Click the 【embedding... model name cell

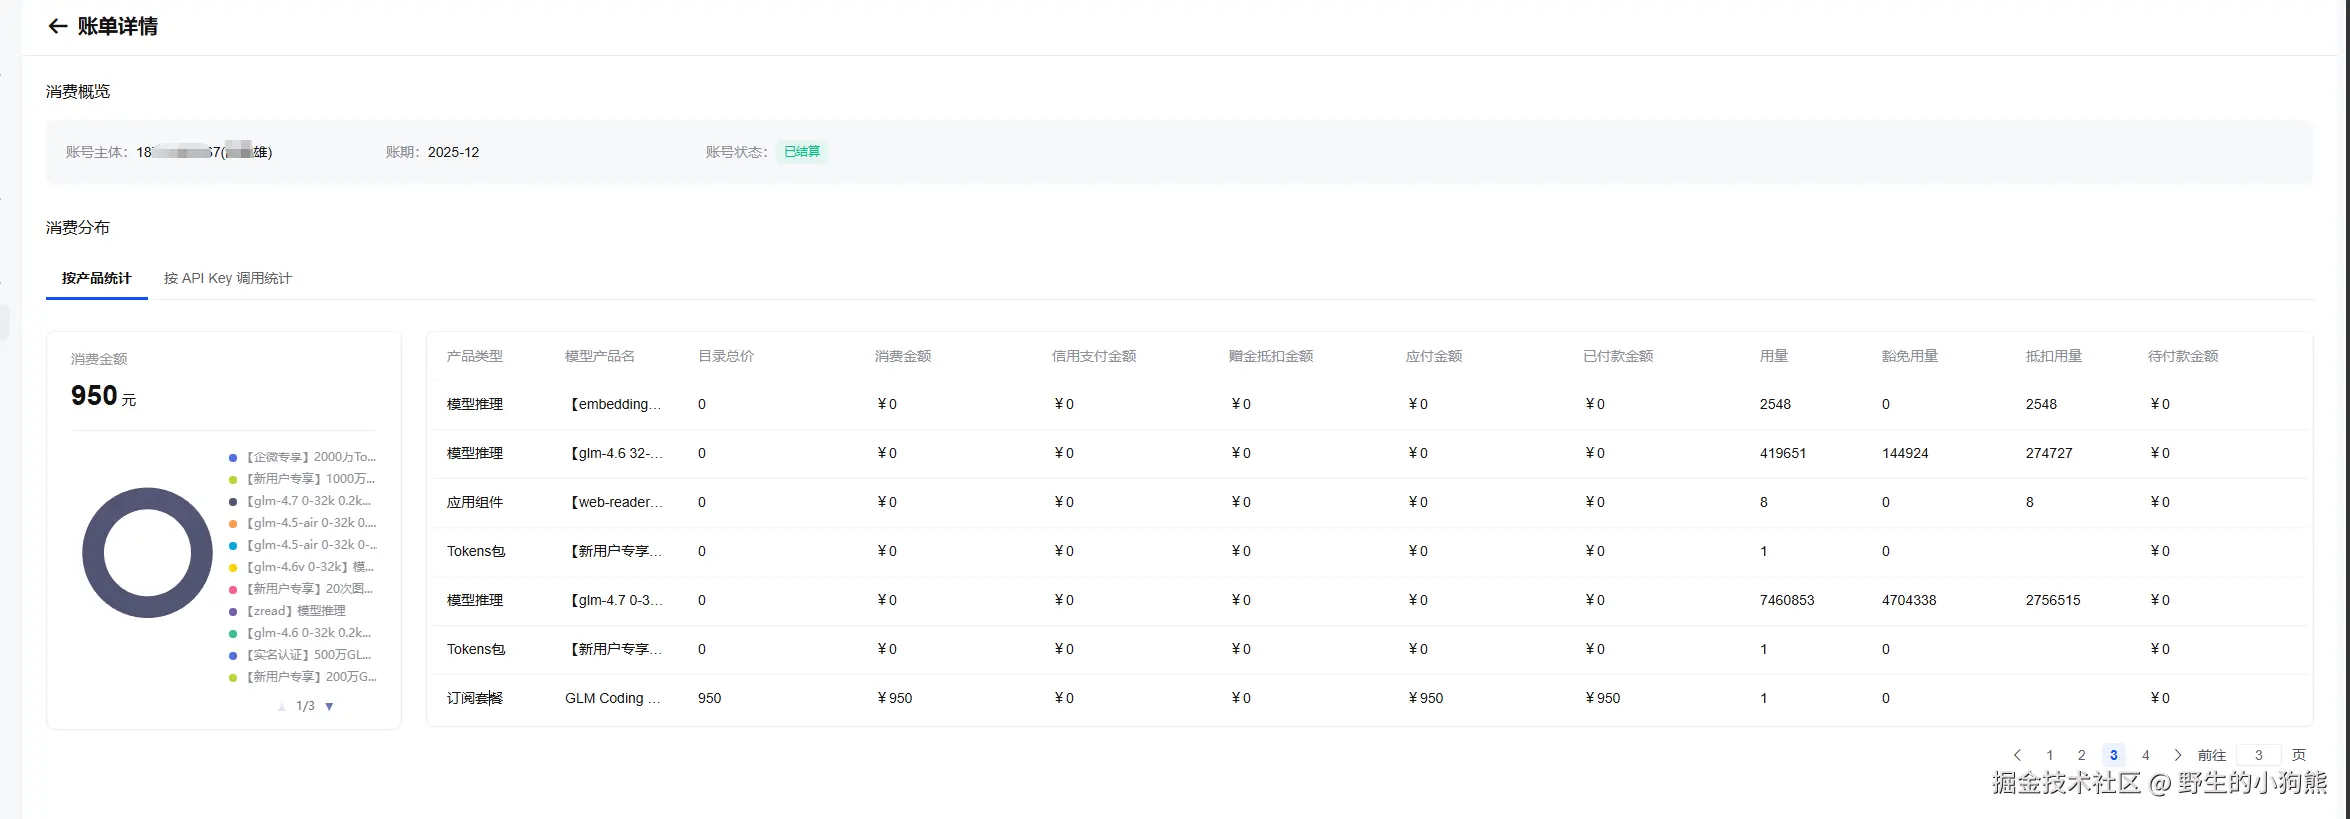click(615, 404)
